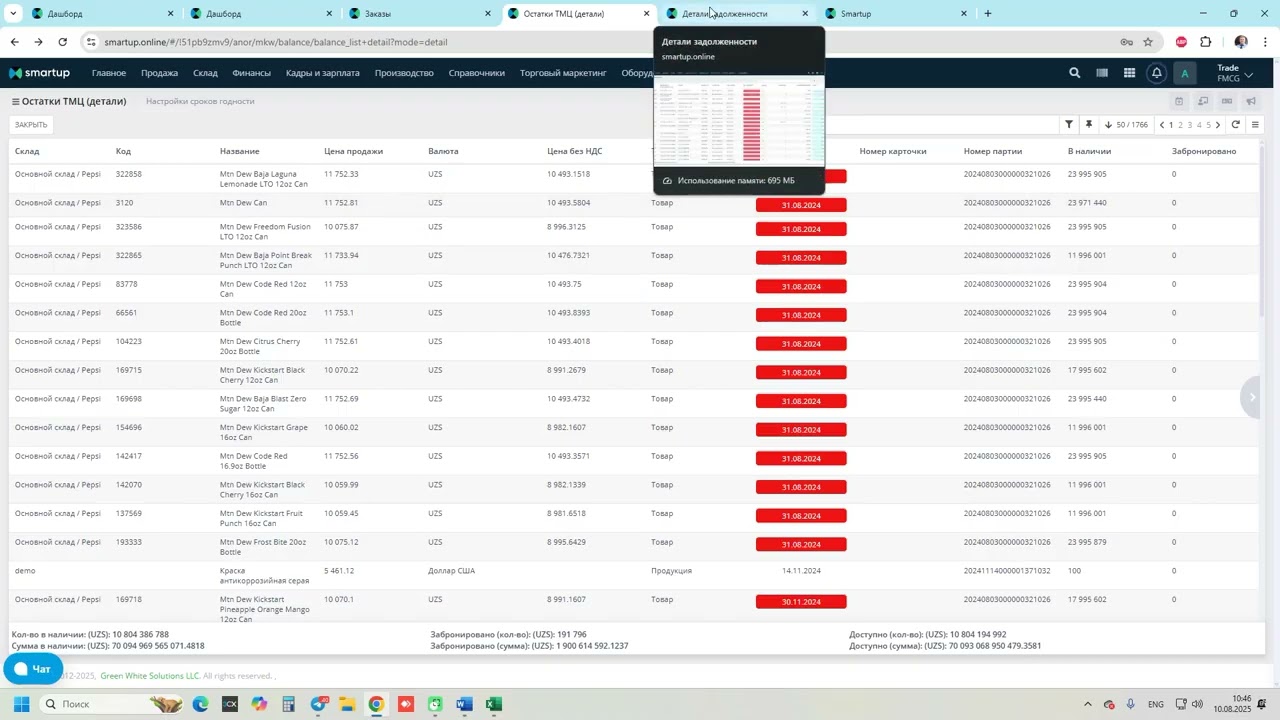Screen dimensions: 1280x720
Task: Open the Smartup search icon
Action: pyautogui.click(x=1074, y=73)
